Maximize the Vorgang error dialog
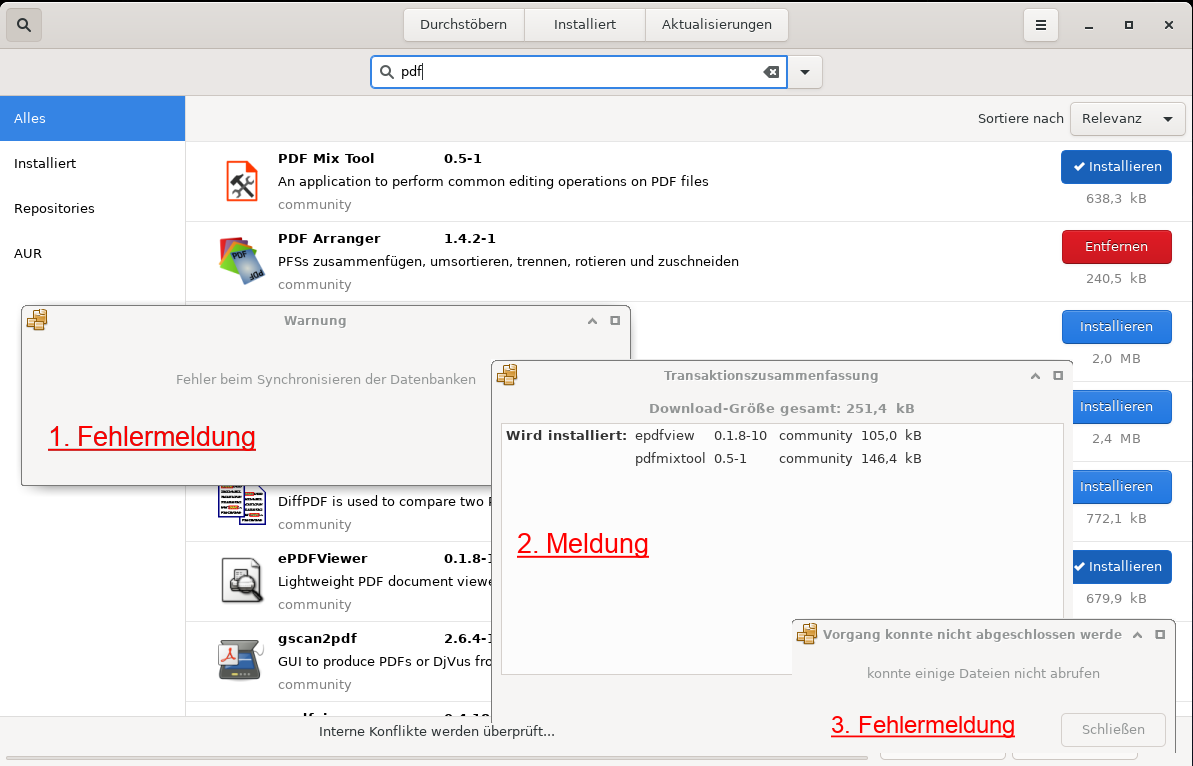The height and width of the screenshot is (766, 1193). 1160,634
